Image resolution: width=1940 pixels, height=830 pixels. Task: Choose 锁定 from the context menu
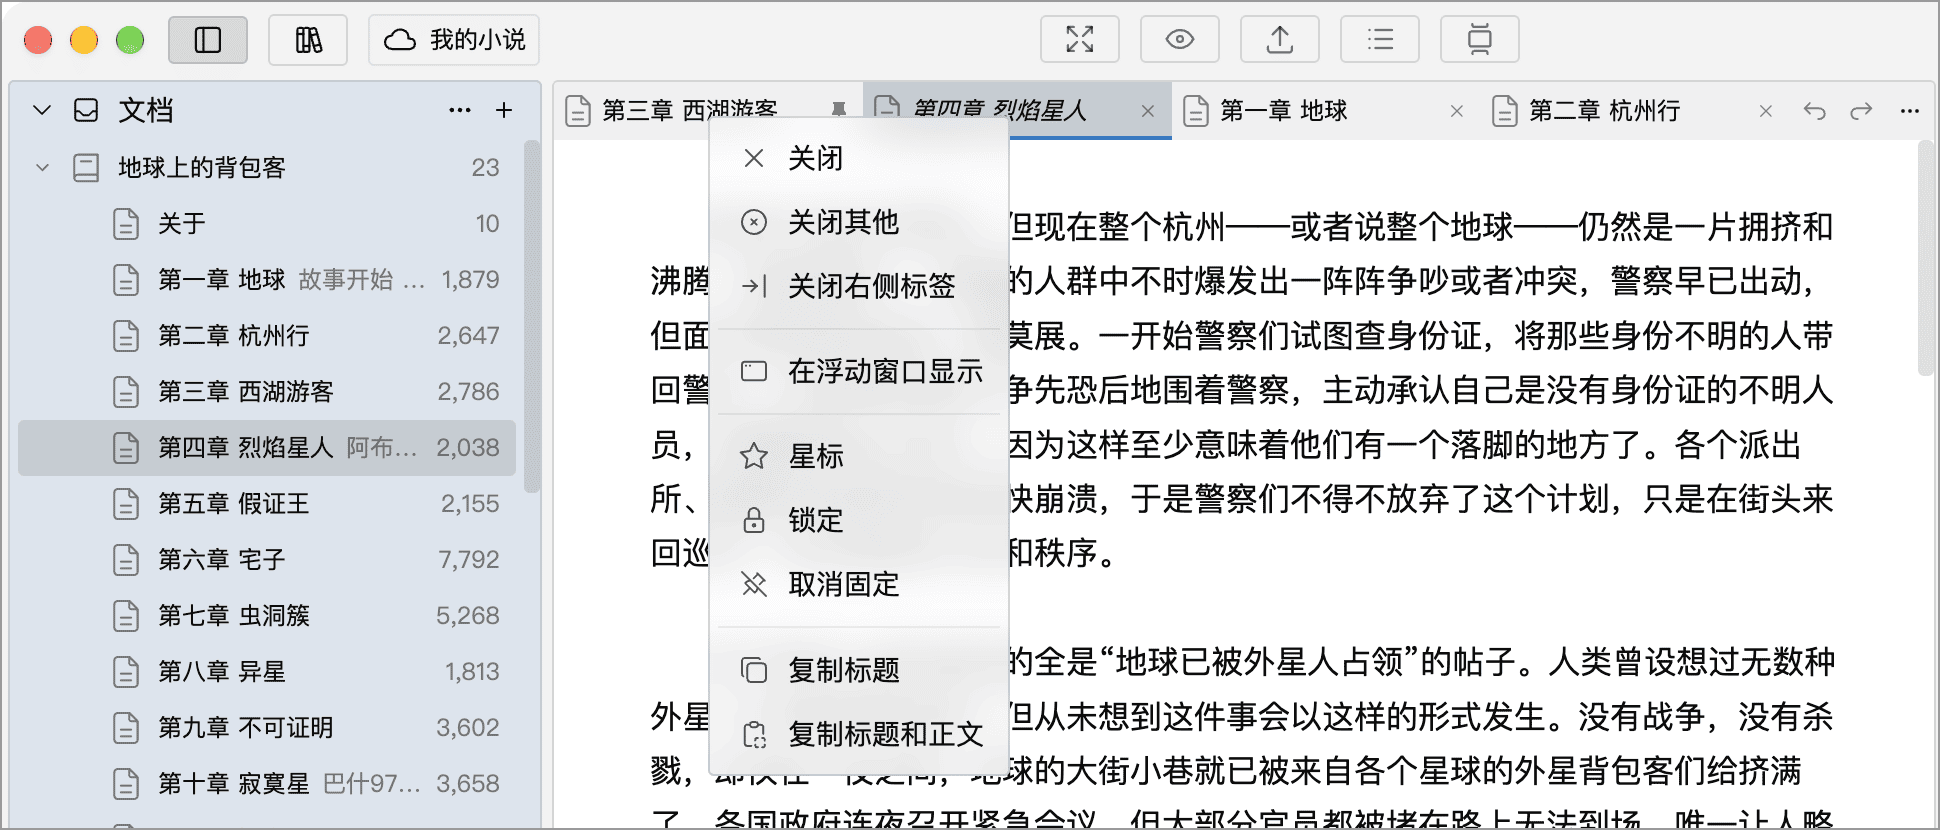click(x=859, y=520)
